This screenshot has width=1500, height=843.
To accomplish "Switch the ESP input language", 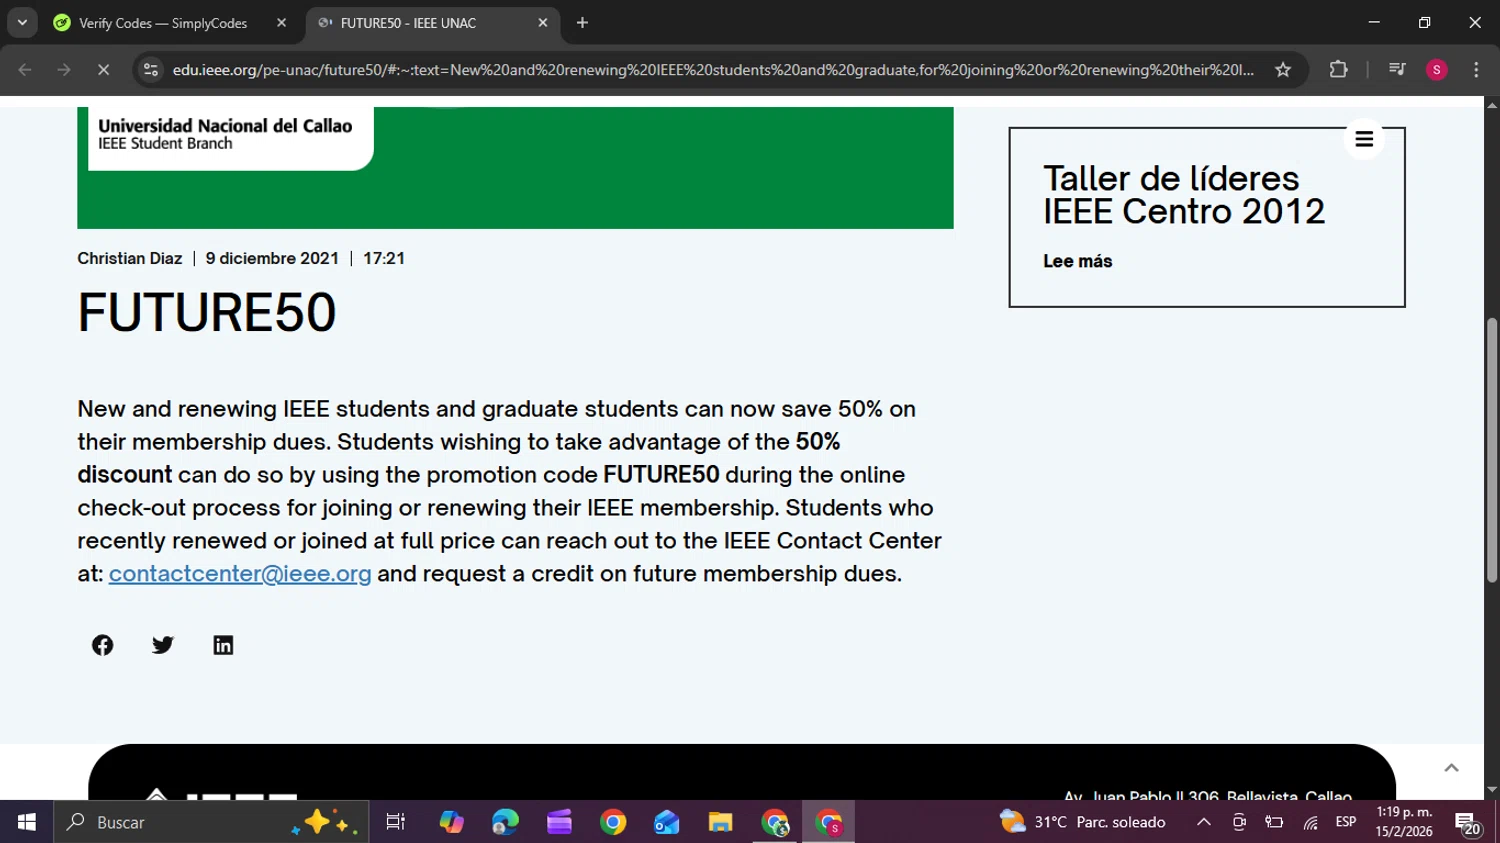I will coord(1346,822).
